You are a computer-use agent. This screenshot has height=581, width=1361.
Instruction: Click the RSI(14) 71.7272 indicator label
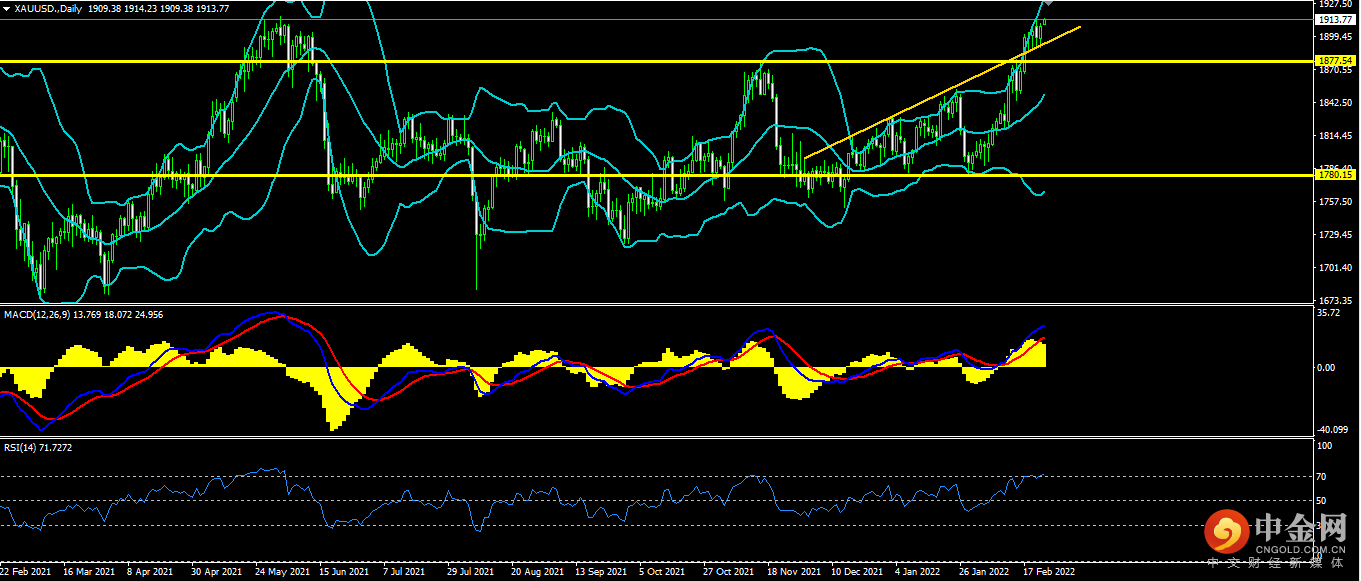point(40,447)
